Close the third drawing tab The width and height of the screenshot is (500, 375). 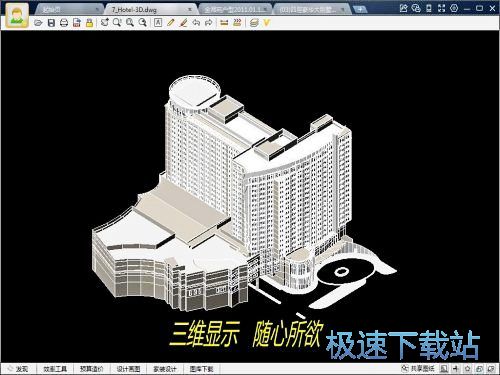tap(265, 9)
